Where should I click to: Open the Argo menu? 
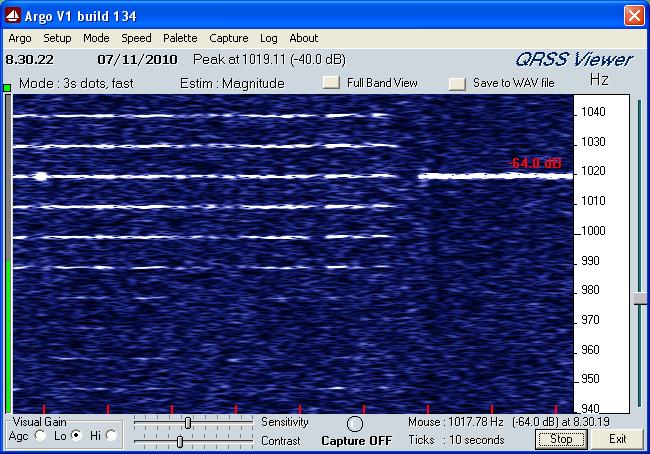pos(19,38)
